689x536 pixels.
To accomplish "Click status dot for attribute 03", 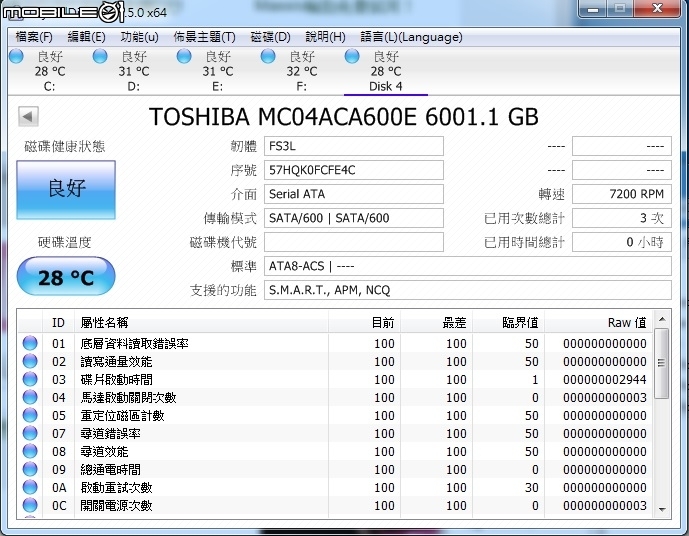I will tap(30, 379).
